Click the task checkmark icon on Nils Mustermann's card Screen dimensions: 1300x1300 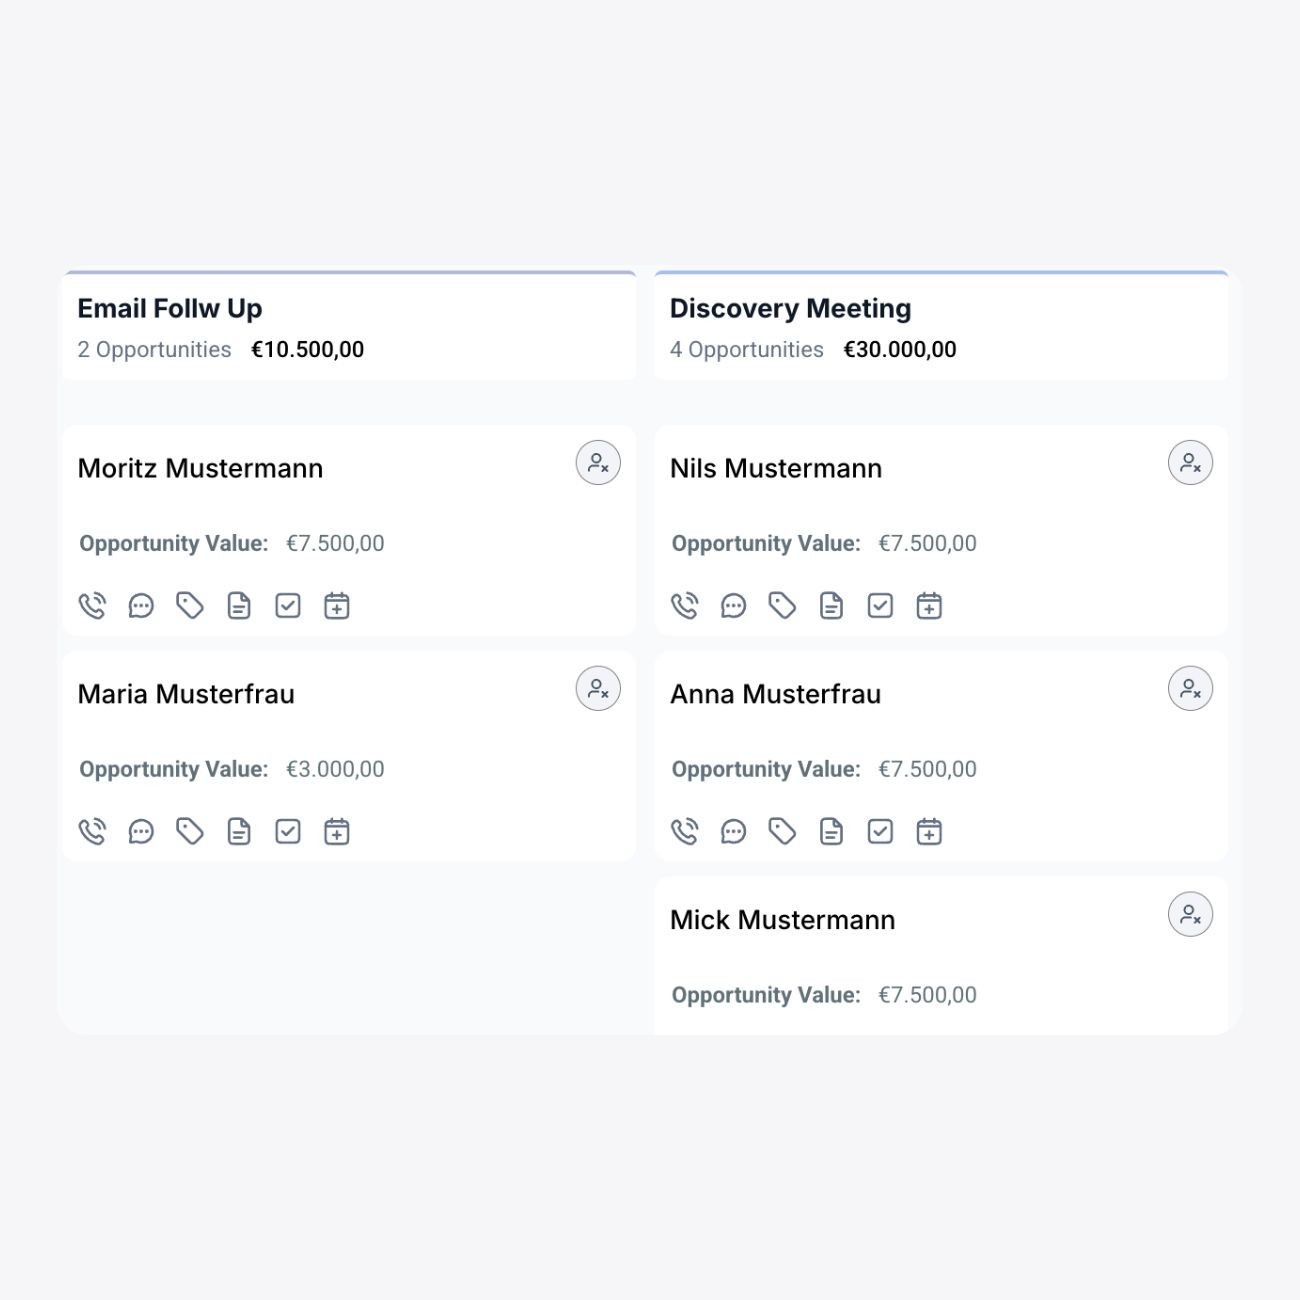pos(880,605)
